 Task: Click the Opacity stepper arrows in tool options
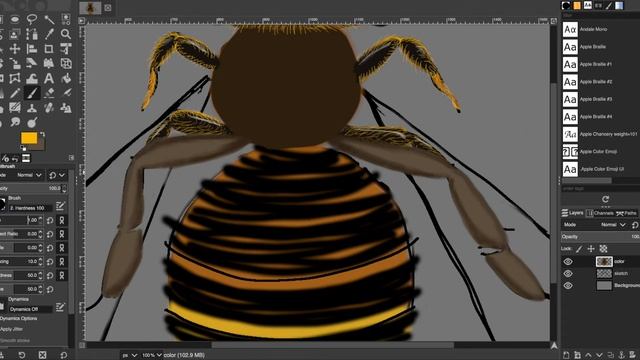point(64,189)
